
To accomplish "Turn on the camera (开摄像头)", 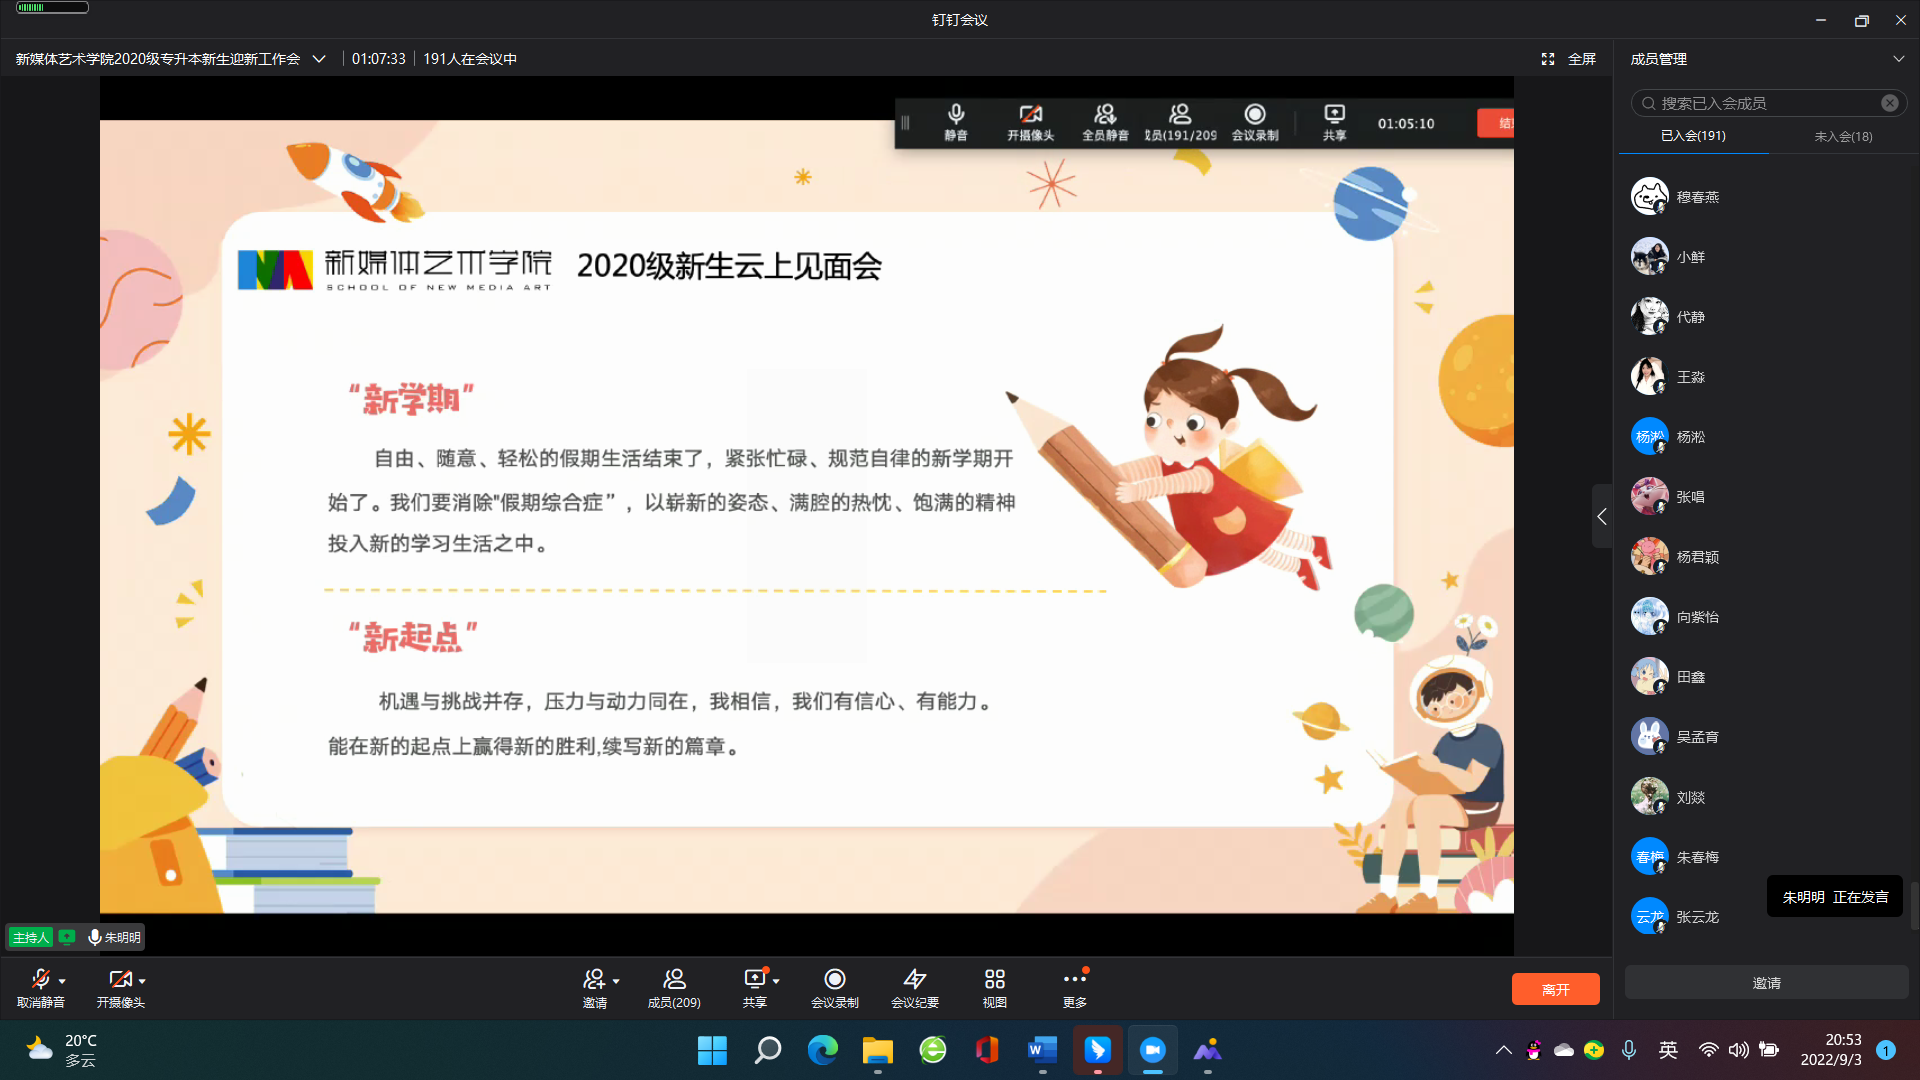I will pyautogui.click(x=120, y=979).
